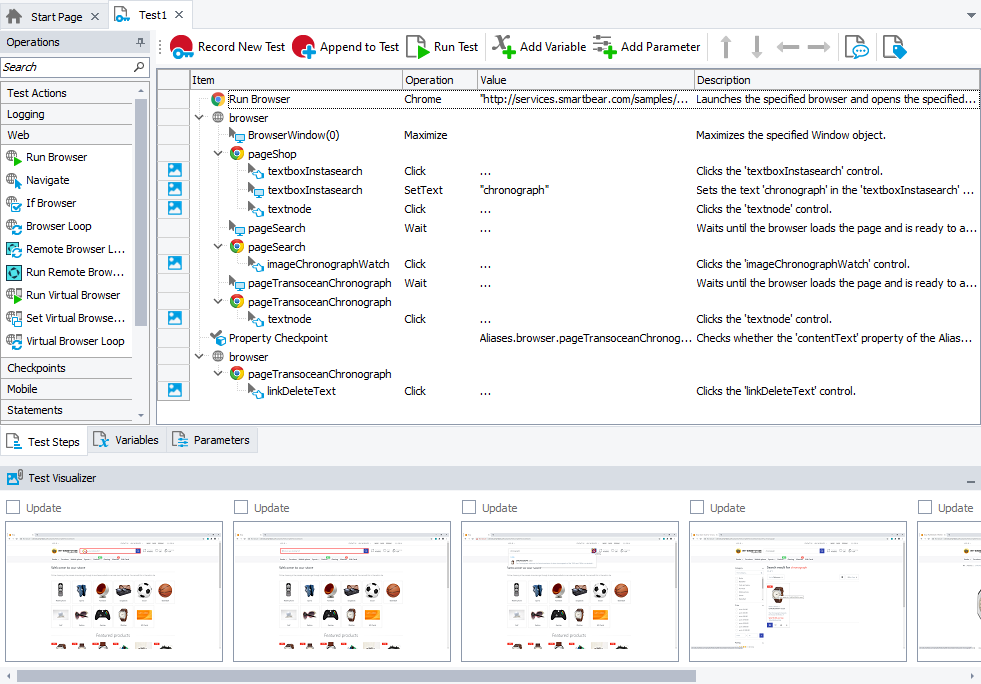
Task: Click the Add Parameter icon
Action: [603, 47]
